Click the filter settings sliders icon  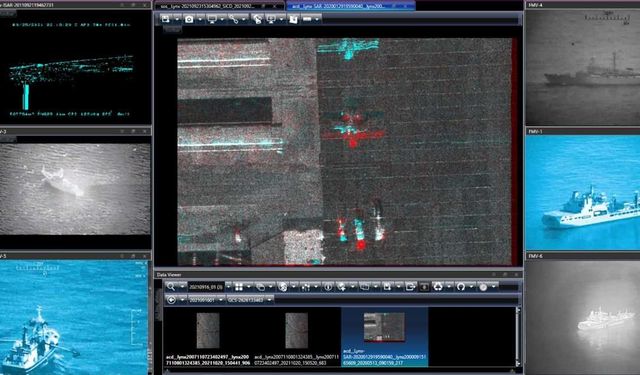pyautogui.click(x=306, y=287)
